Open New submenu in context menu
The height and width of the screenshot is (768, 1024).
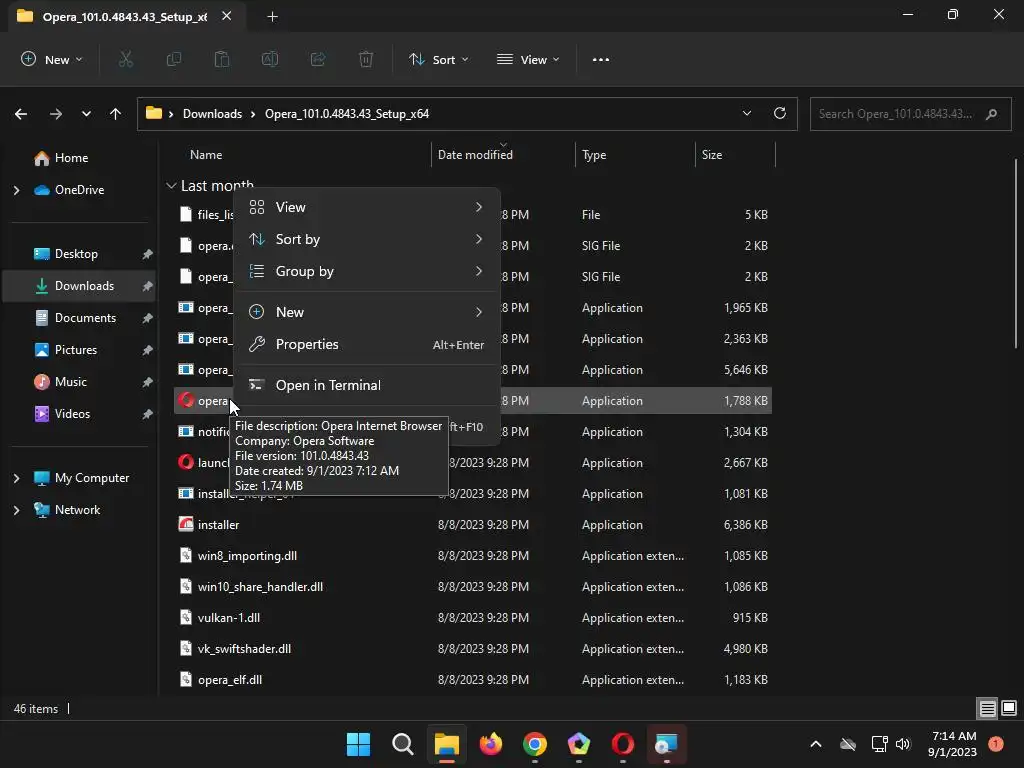[x=366, y=312]
